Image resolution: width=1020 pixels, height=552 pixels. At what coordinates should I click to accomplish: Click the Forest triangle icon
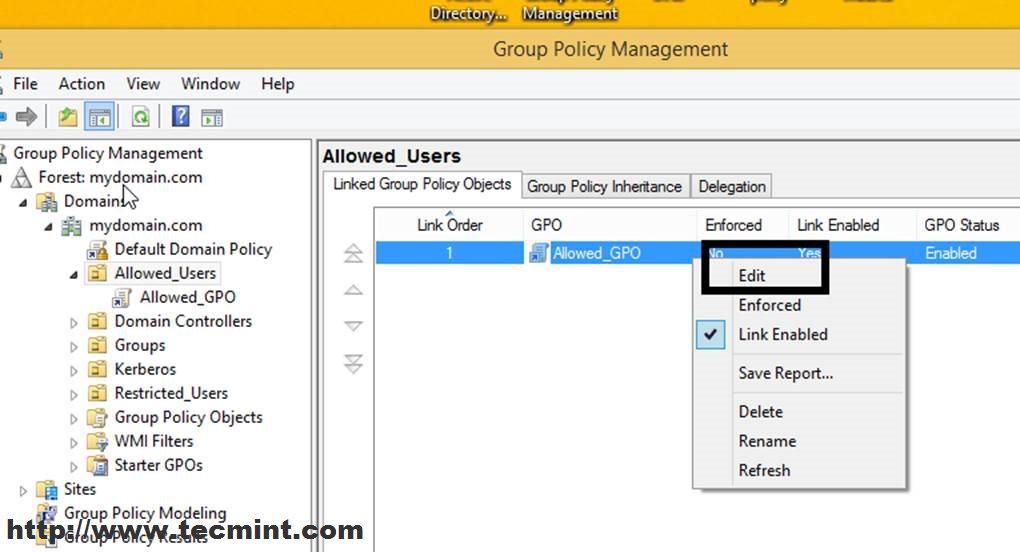(x=21, y=177)
